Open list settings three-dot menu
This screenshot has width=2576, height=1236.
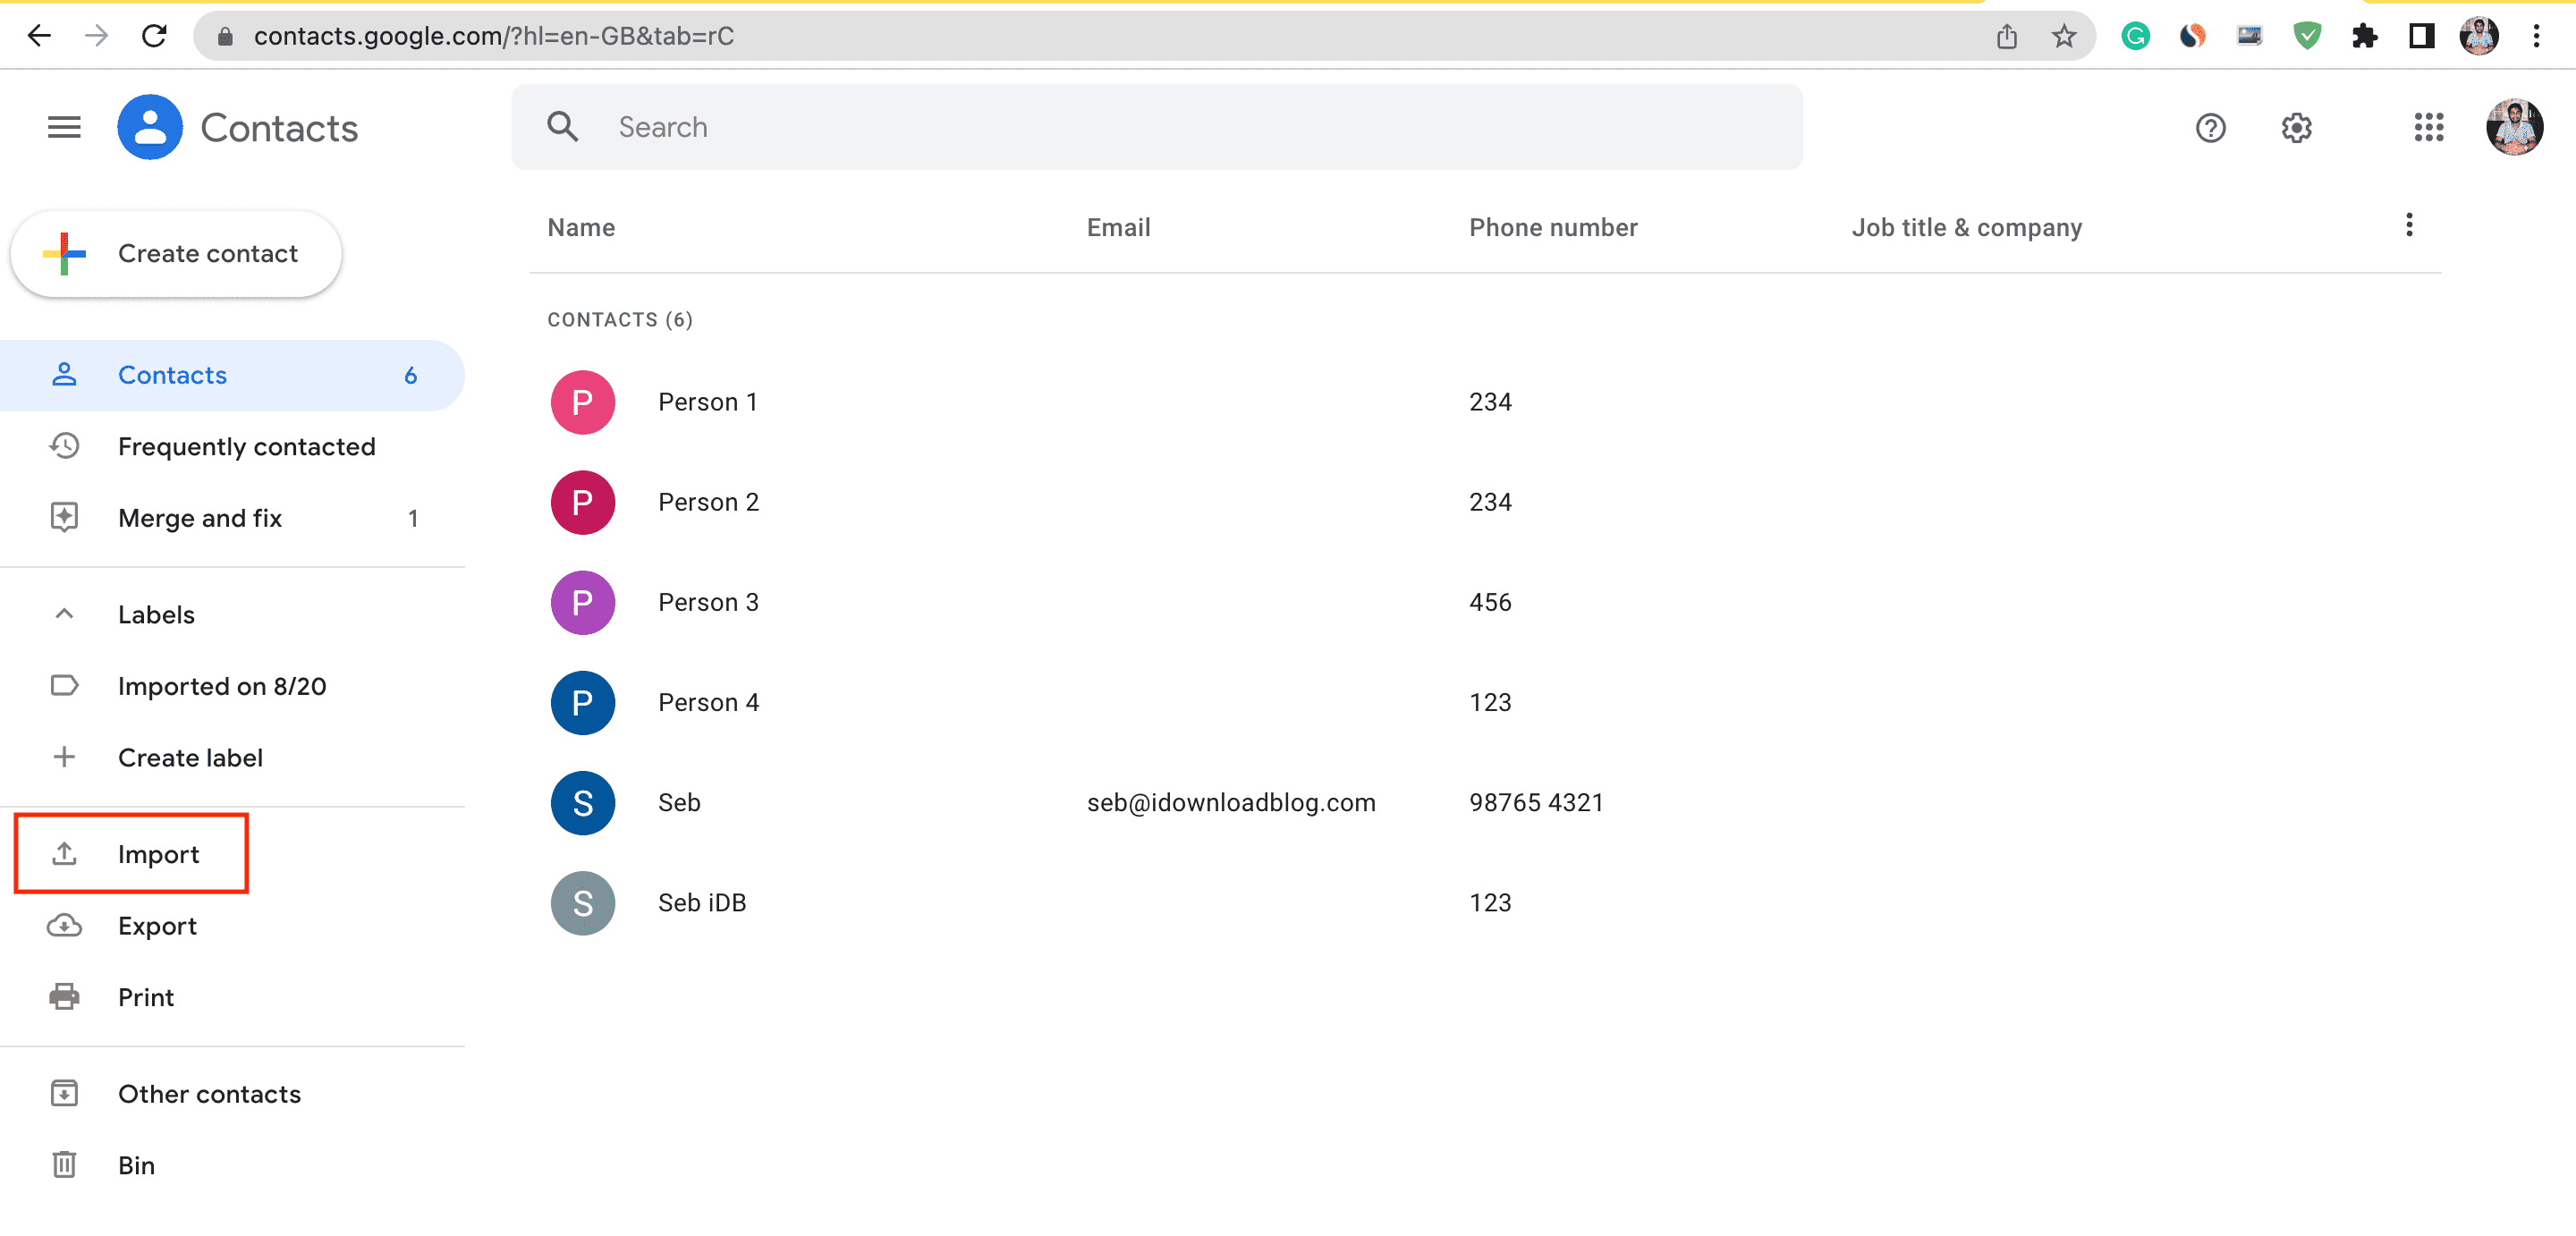[2409, 225]
